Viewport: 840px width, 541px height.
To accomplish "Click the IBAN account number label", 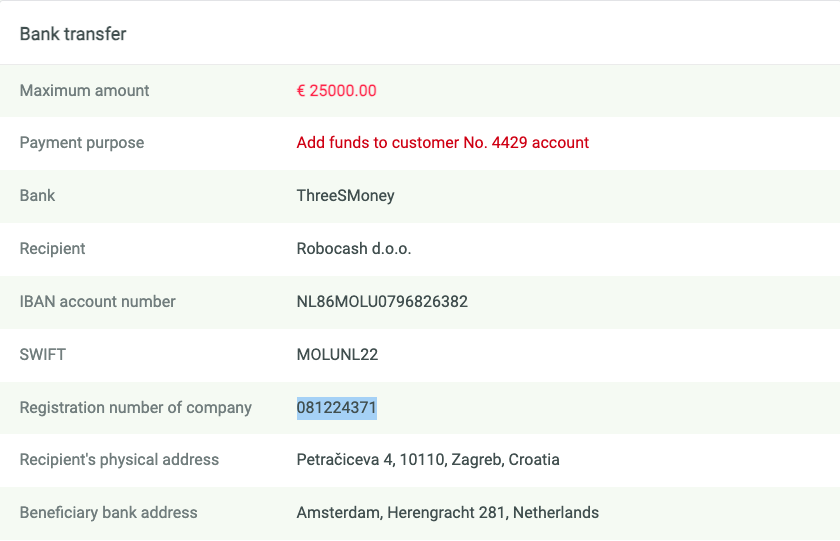I will pos(97,302).
